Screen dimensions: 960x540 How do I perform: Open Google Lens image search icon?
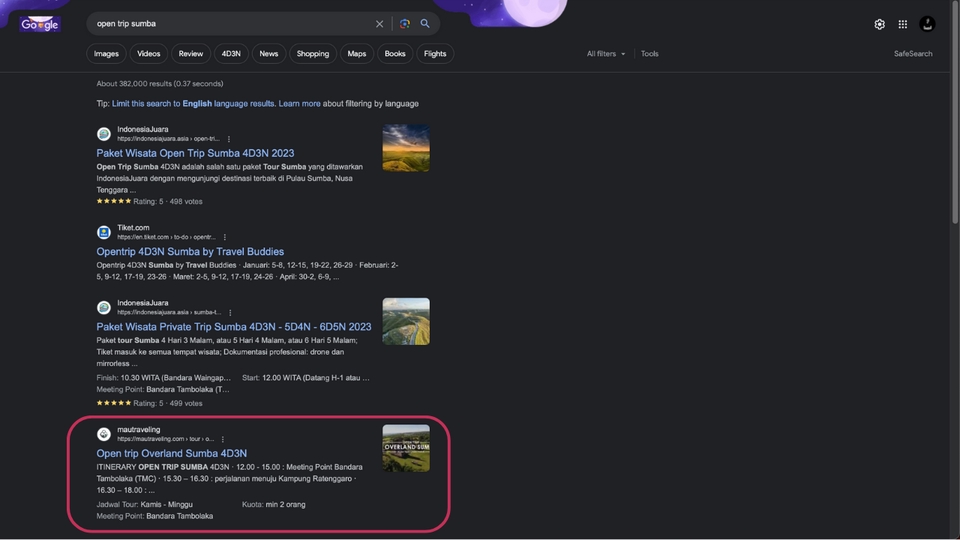(405, 24)
